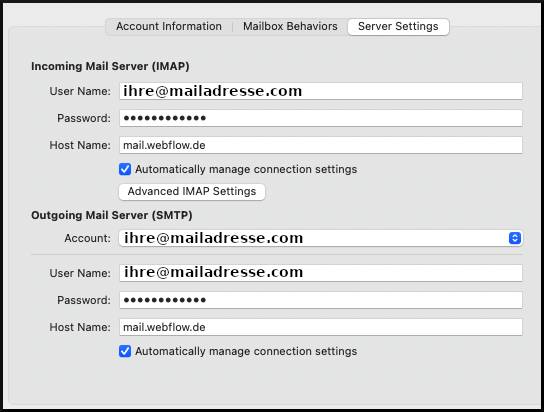
Task: Toggle SMTP Automatically manage connection settings checkbox
Action: (125, 351)
